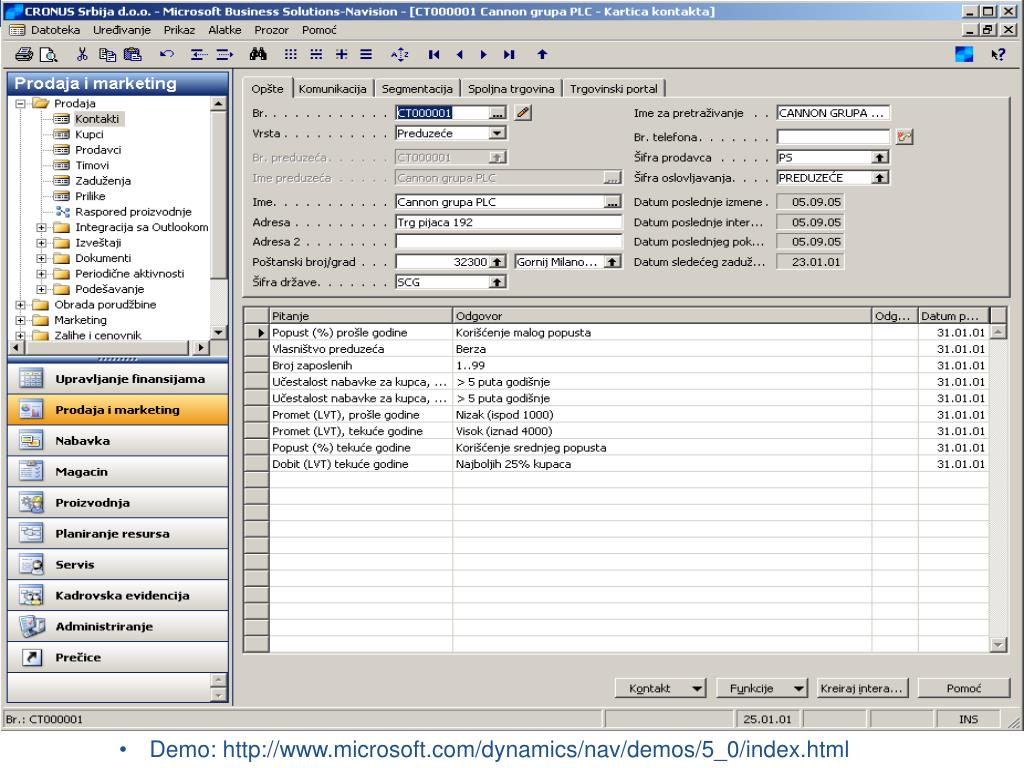Go to last record arrow
Viewport: 1024px width, 768px height.
click(x=509, y=55)
